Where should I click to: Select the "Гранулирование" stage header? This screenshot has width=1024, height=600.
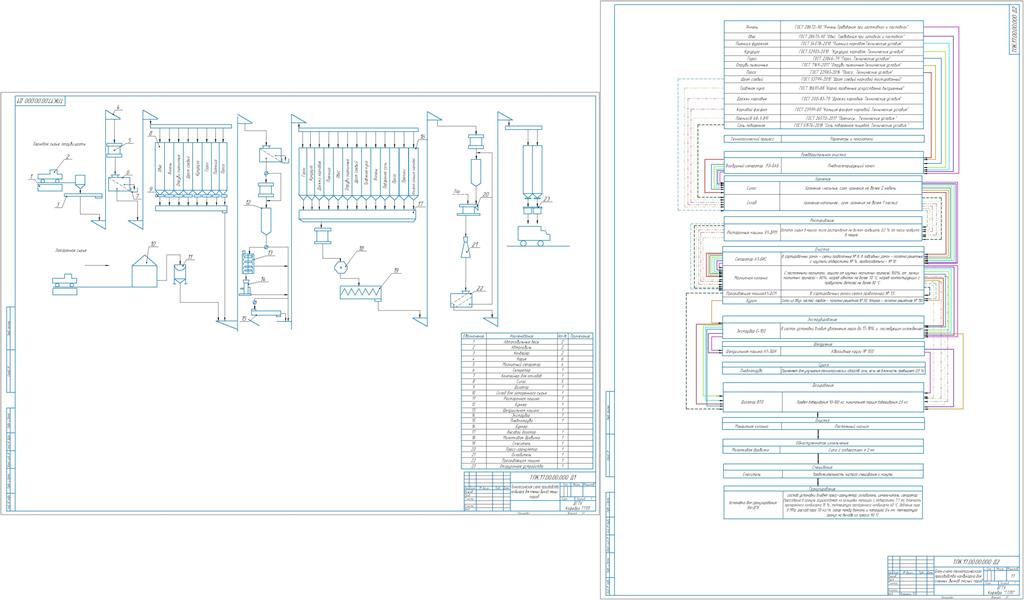point(824,488)
